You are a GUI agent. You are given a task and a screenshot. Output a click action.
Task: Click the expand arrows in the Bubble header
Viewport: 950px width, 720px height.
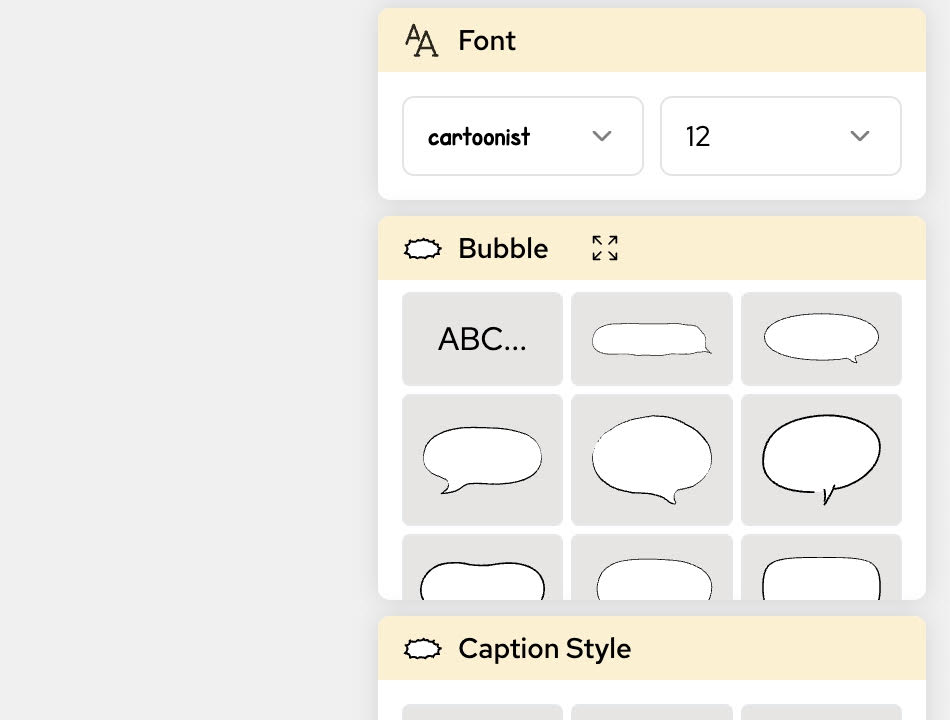coord(605,248)
